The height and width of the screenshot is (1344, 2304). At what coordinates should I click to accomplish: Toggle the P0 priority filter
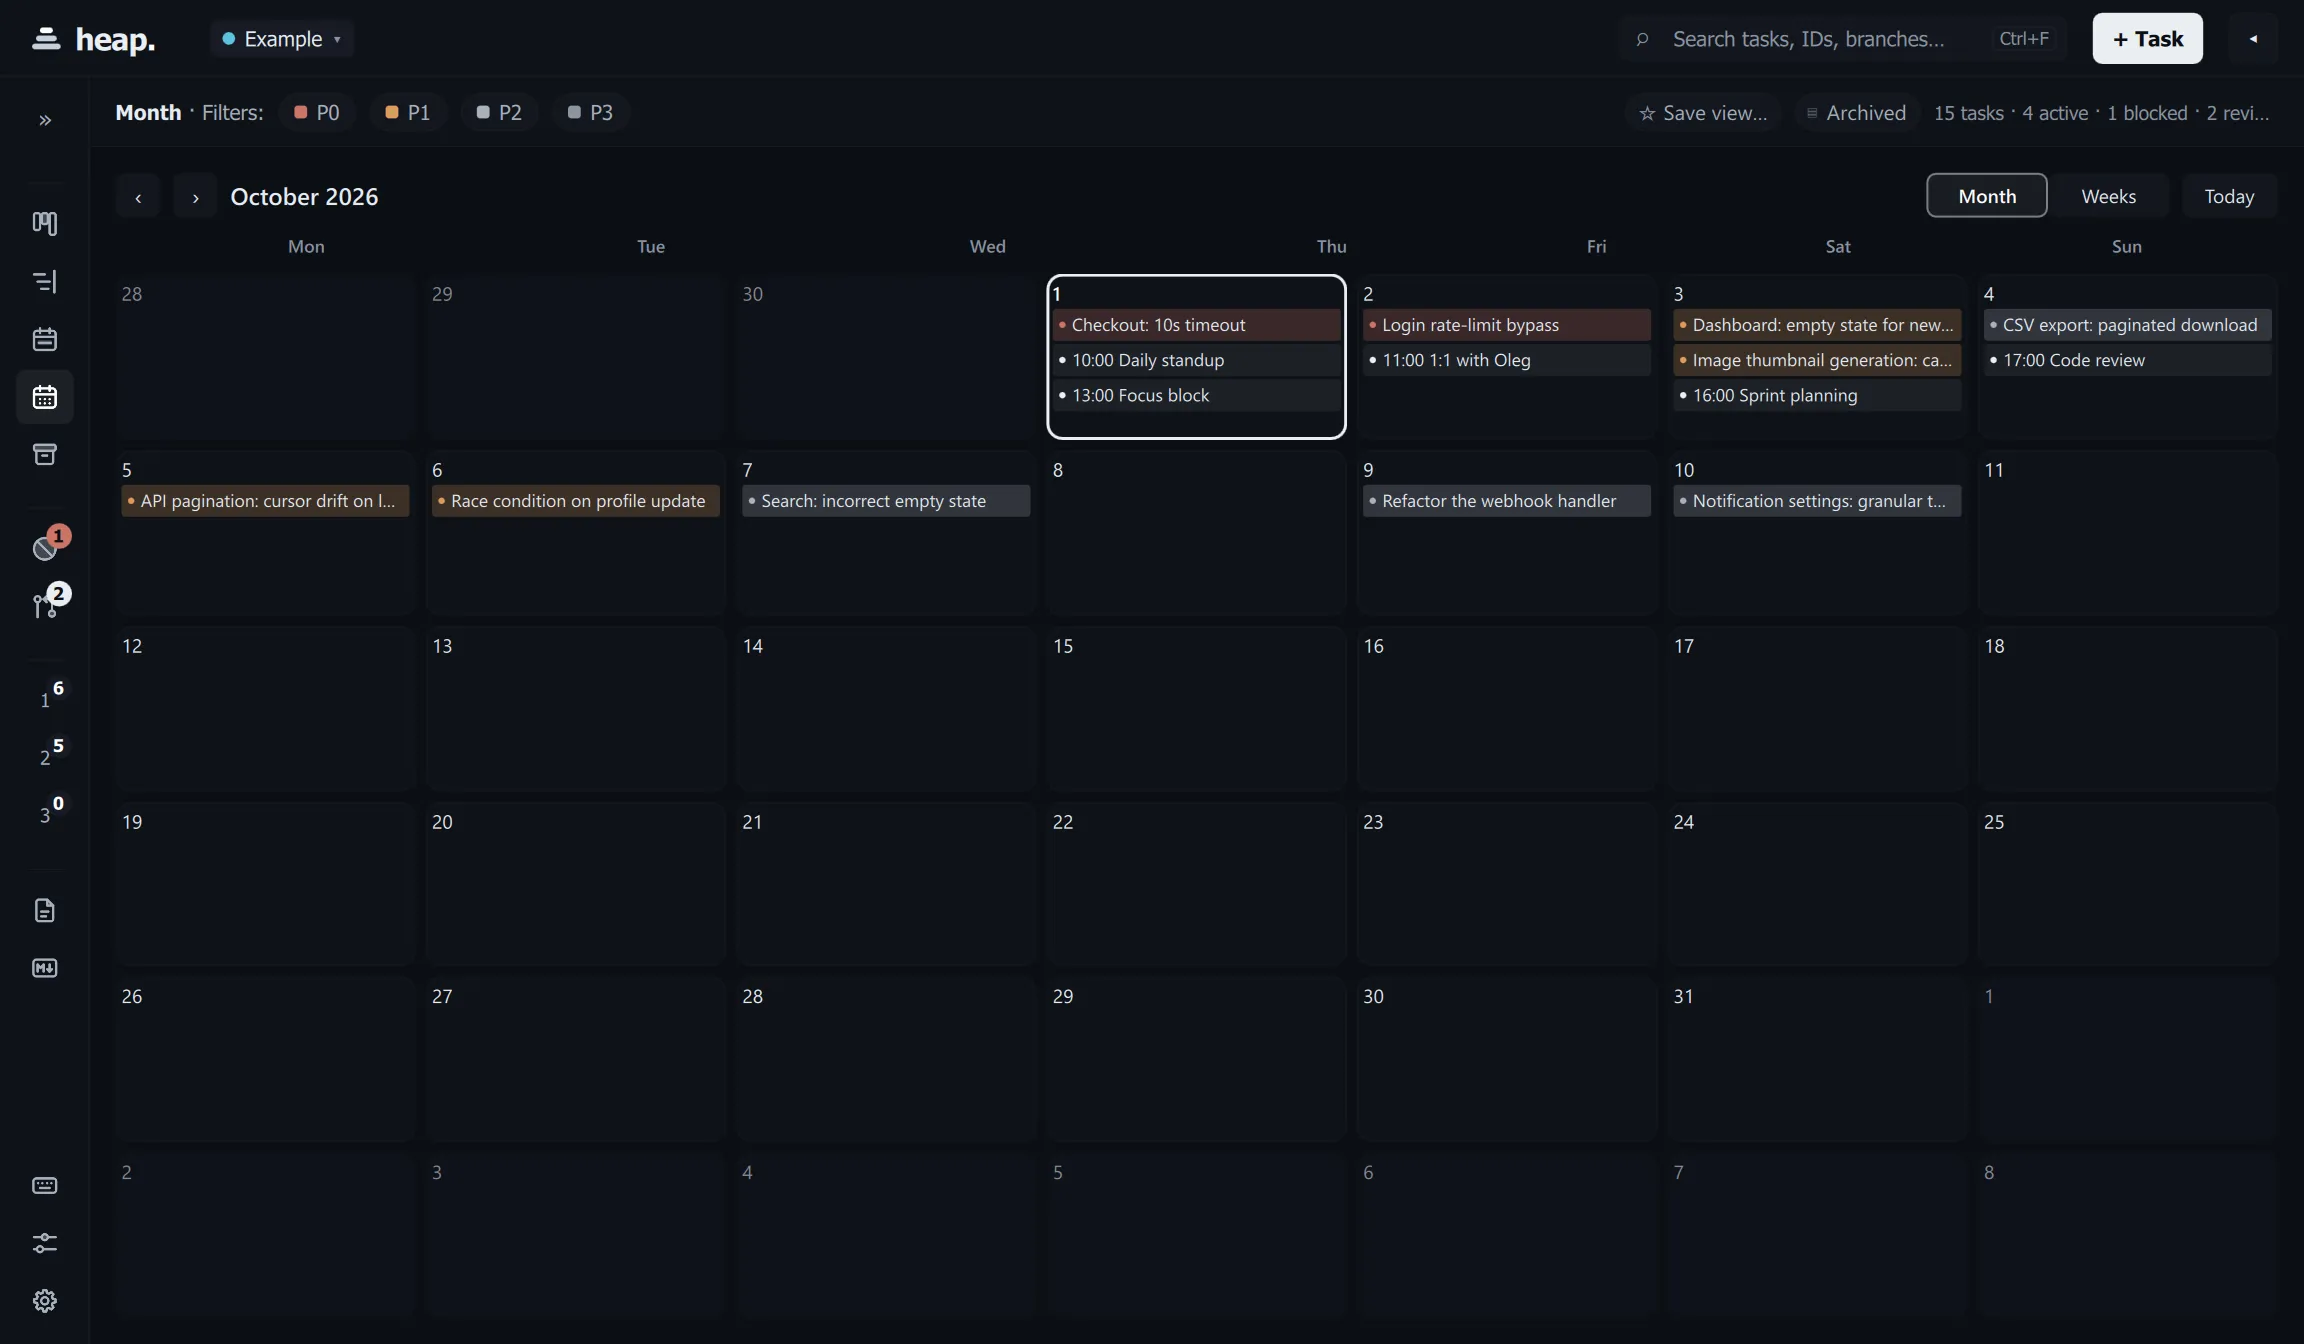click(x=316, y=112)
